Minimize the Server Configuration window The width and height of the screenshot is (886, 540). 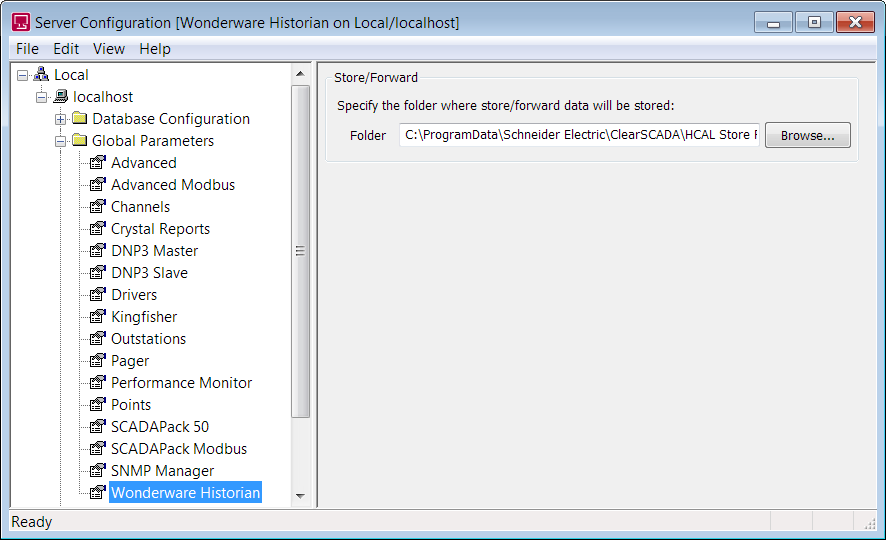coord(774,23)
